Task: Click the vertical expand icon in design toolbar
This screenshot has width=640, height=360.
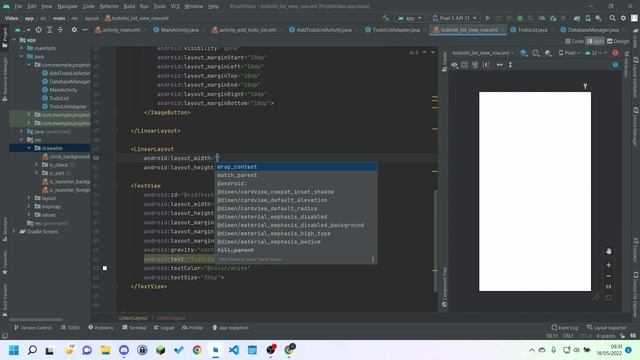Action: [510, 65]
